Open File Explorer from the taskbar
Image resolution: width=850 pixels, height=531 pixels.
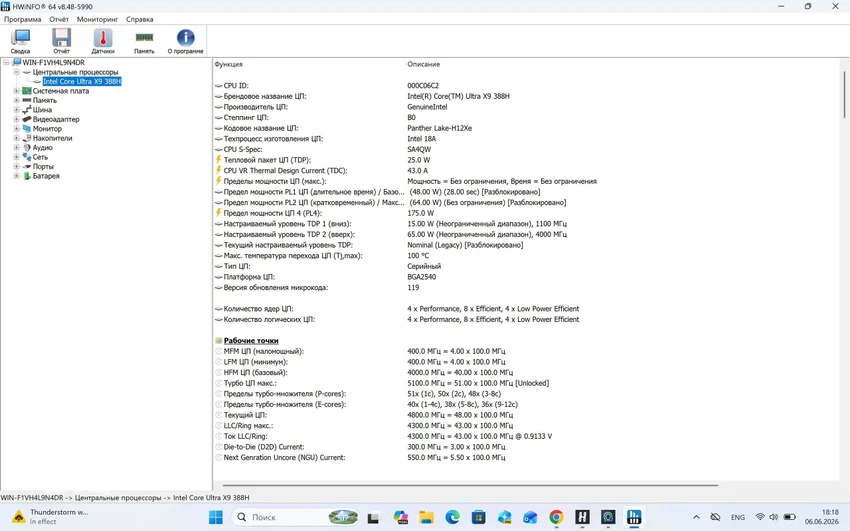426,517
